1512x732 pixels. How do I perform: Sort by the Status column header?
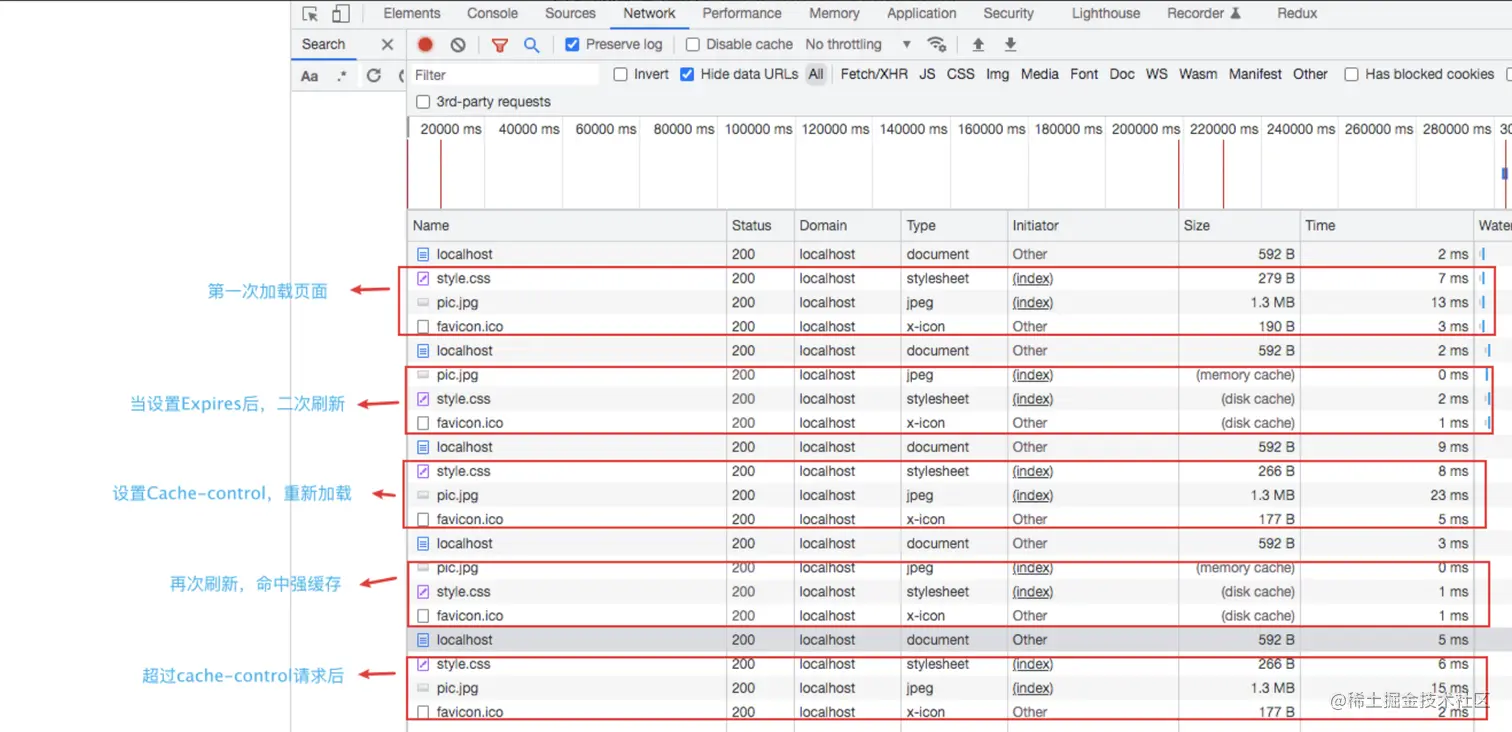point(760,226)
